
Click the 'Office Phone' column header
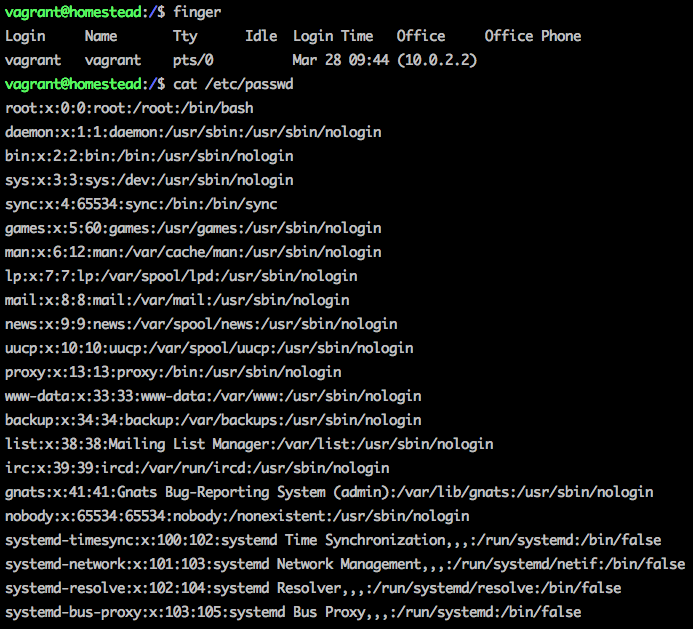532,36
